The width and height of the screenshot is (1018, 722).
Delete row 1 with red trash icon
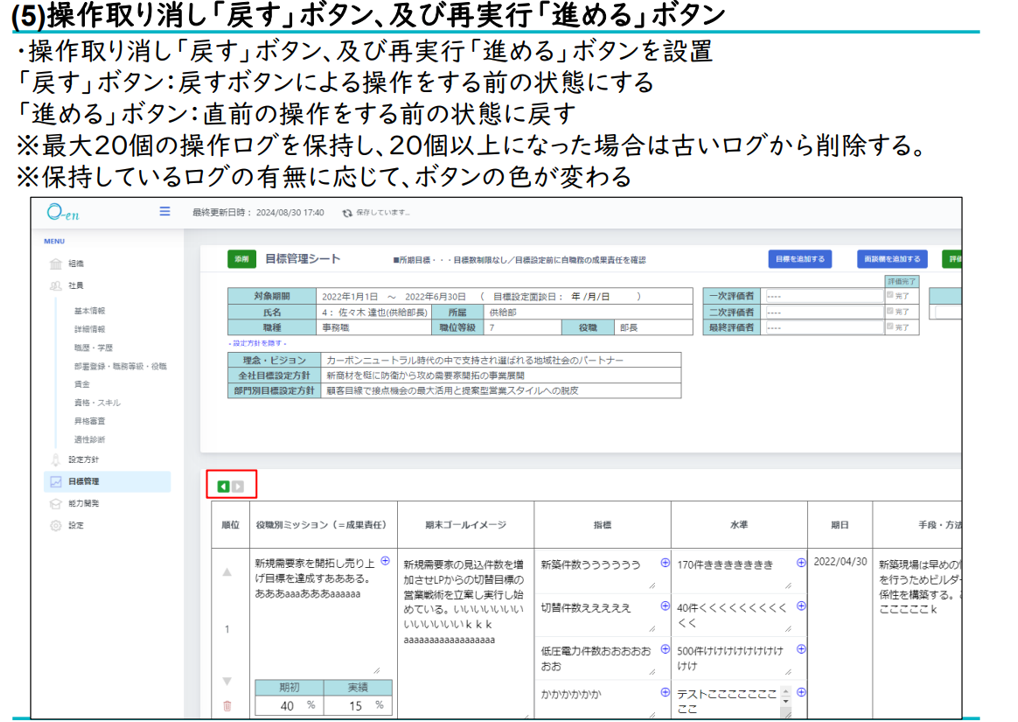pyautogui.click(x=227, y=706)
